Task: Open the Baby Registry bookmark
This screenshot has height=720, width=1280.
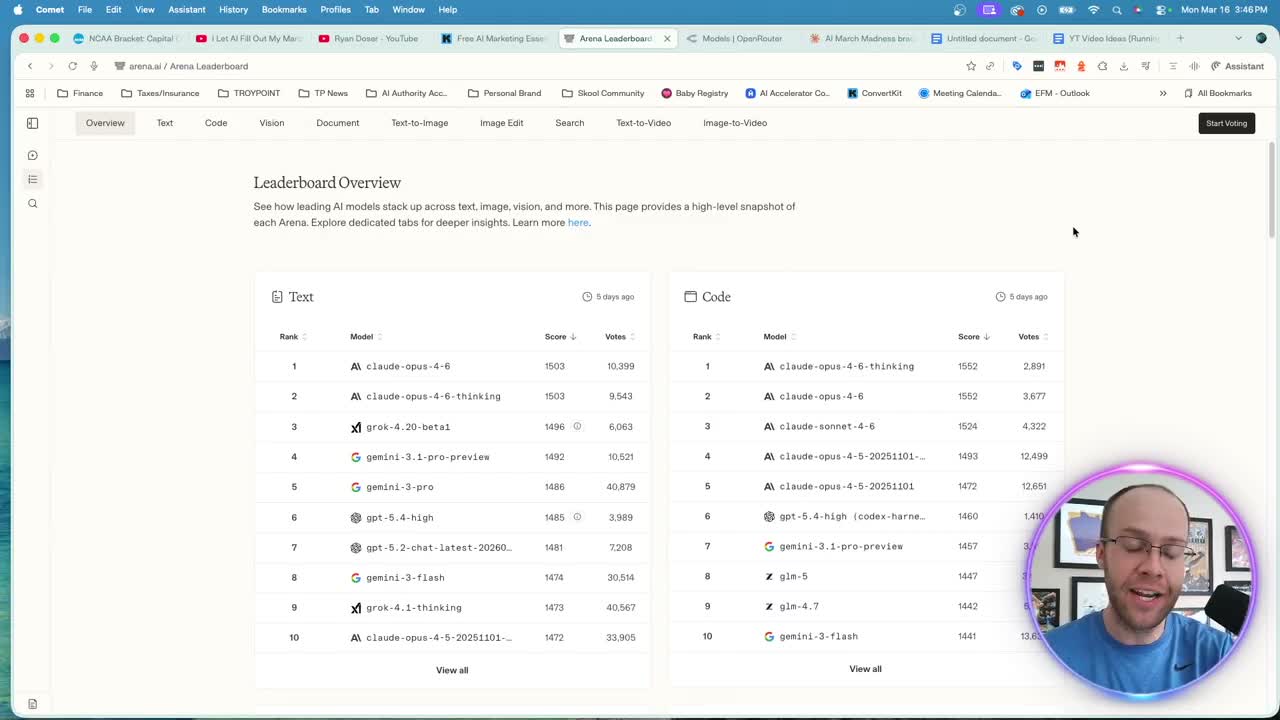Action: click(x=694, y=93)
